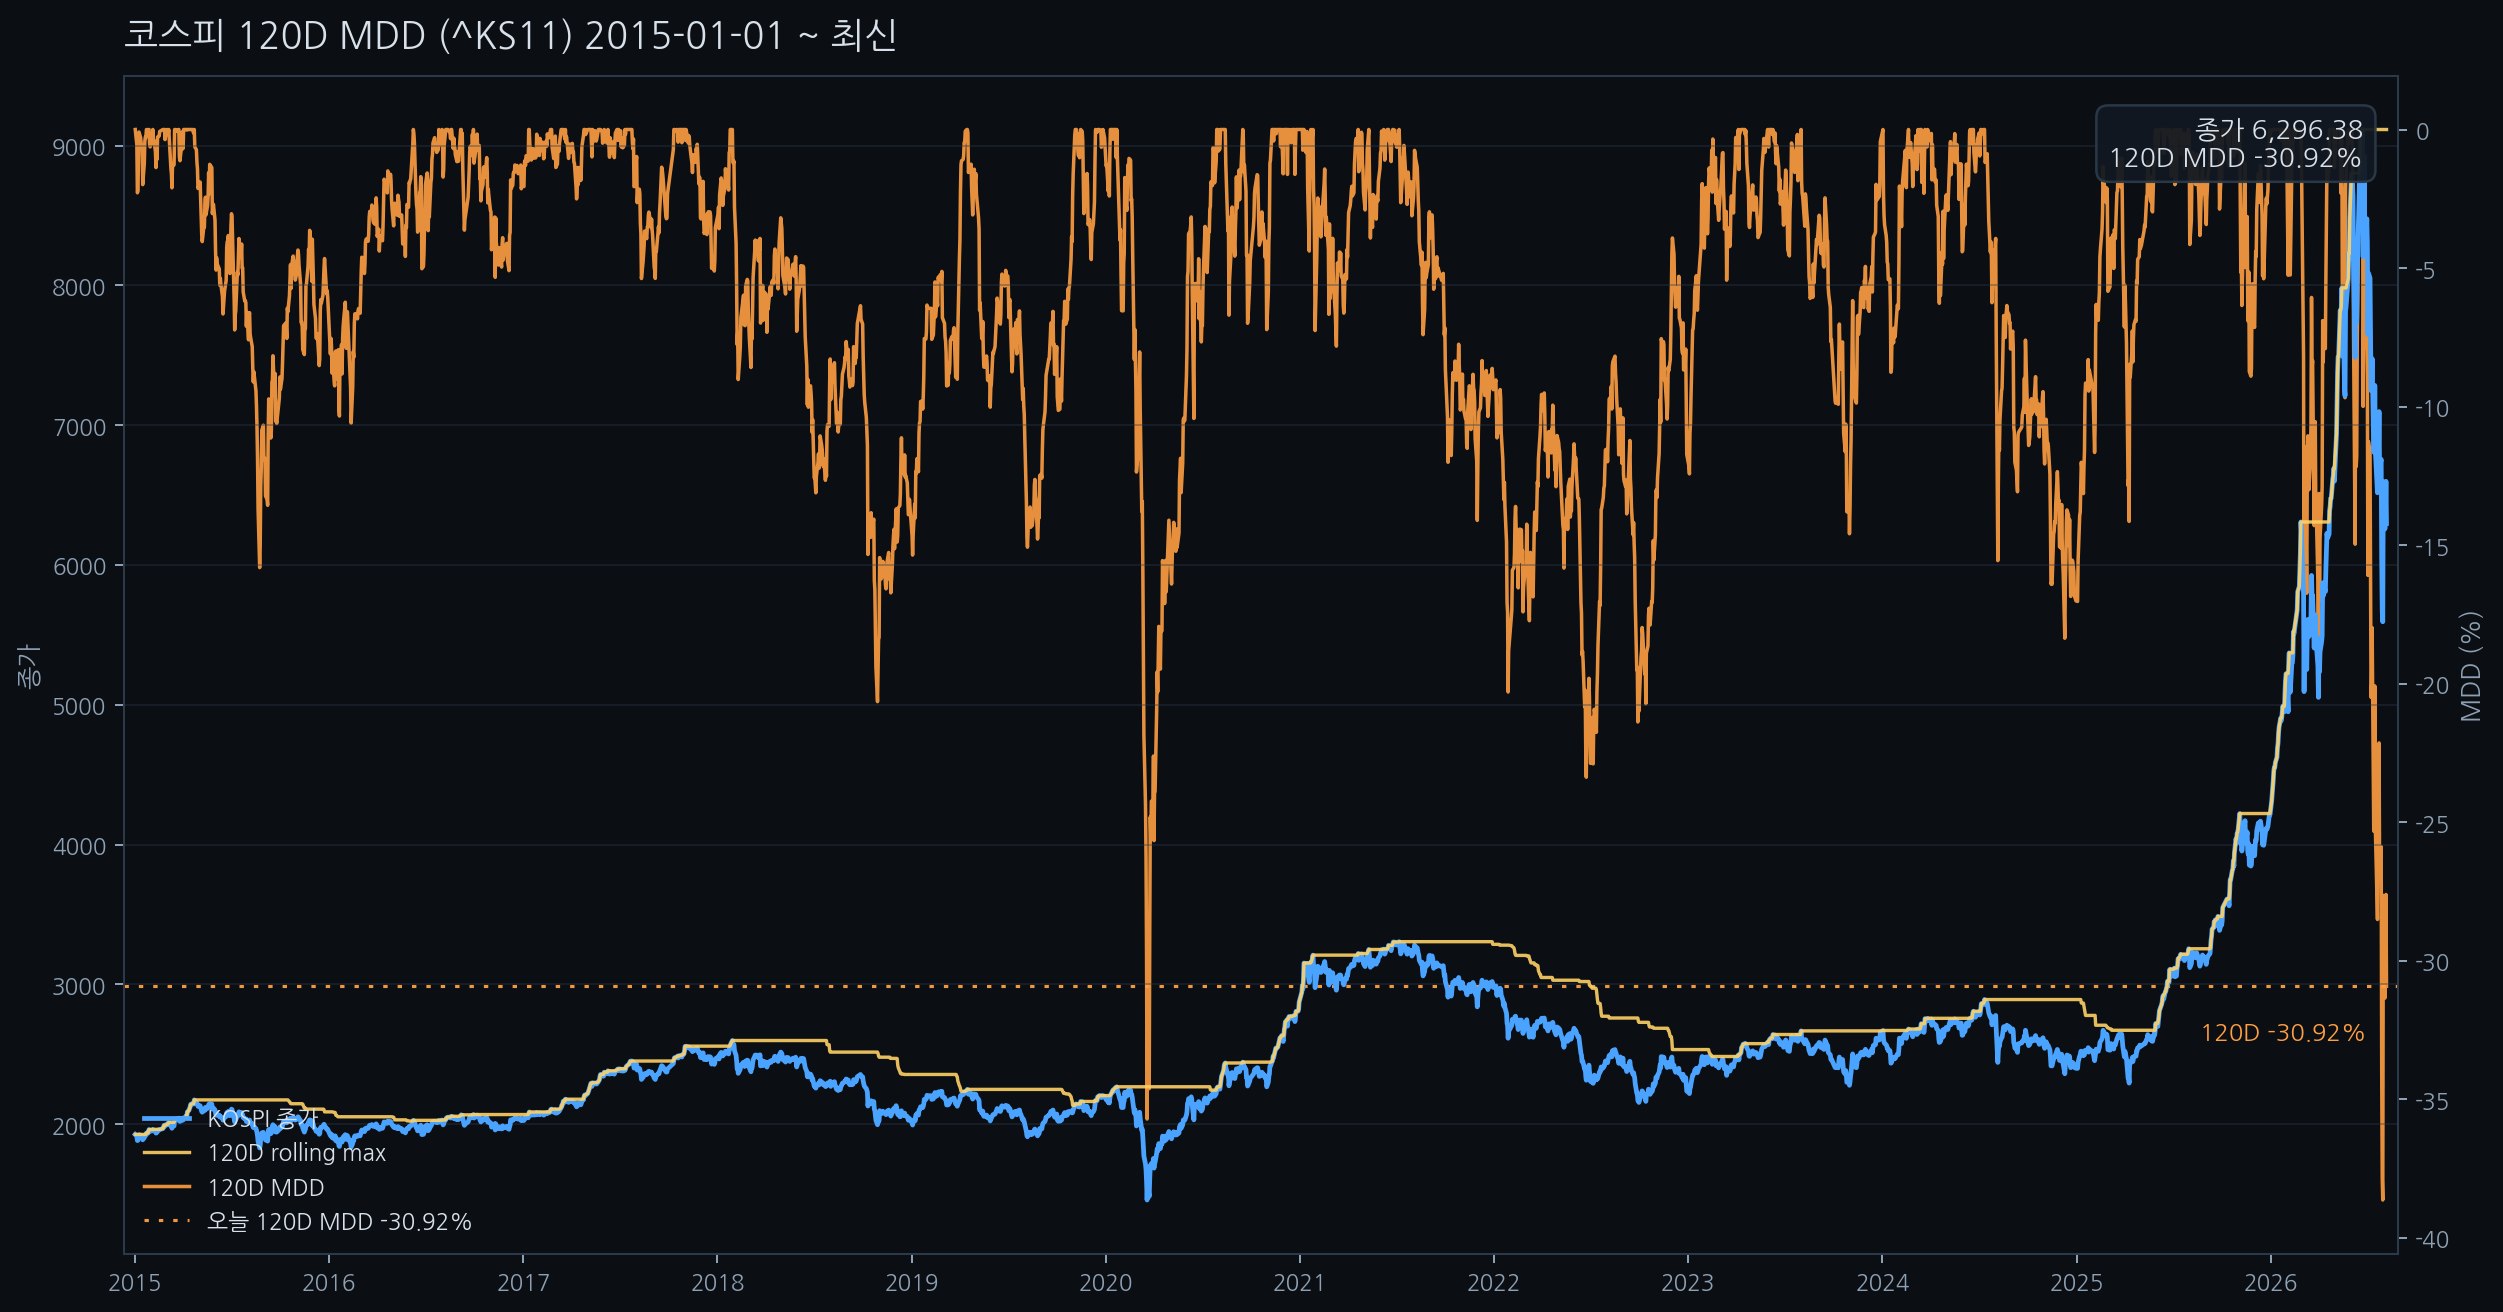The height and width of the screenshot is (1312, 2503).
Task: Click the orange 120D MDD legend line swatch
Action: 166,1188
